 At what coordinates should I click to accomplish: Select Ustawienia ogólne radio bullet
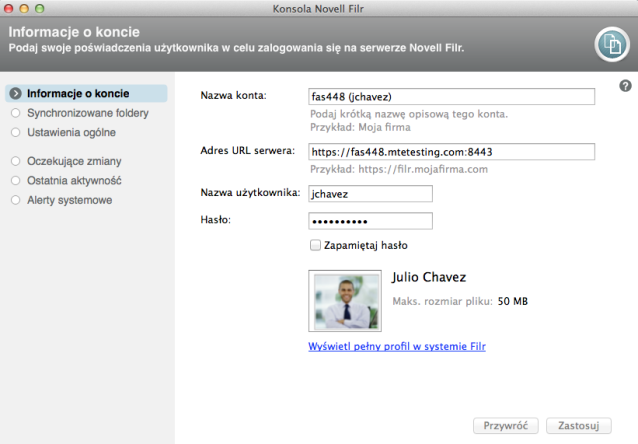[x=15, y=133]
